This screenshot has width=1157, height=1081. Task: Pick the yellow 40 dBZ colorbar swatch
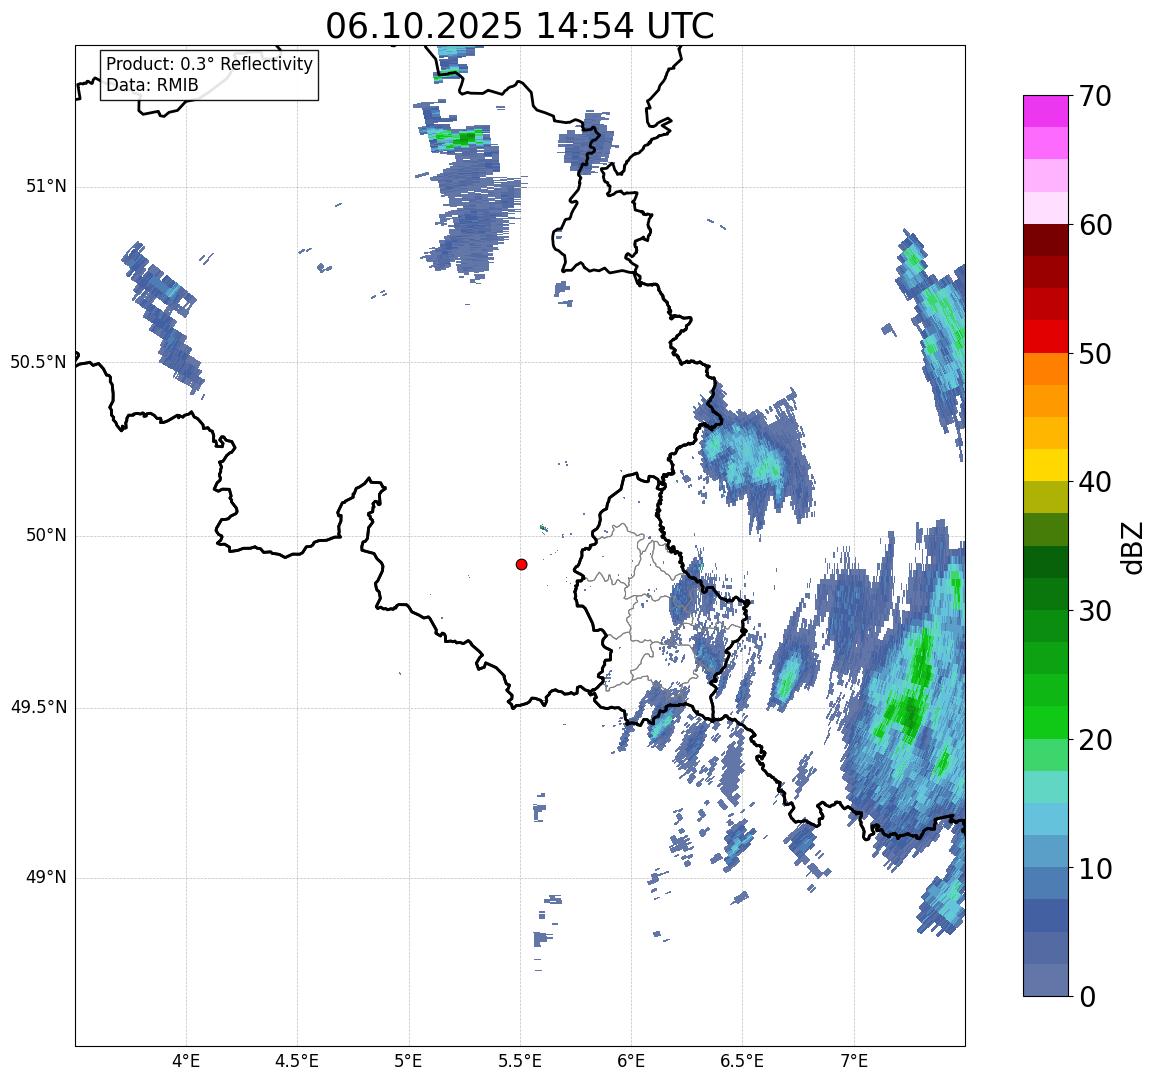[x=1046, y=466]
